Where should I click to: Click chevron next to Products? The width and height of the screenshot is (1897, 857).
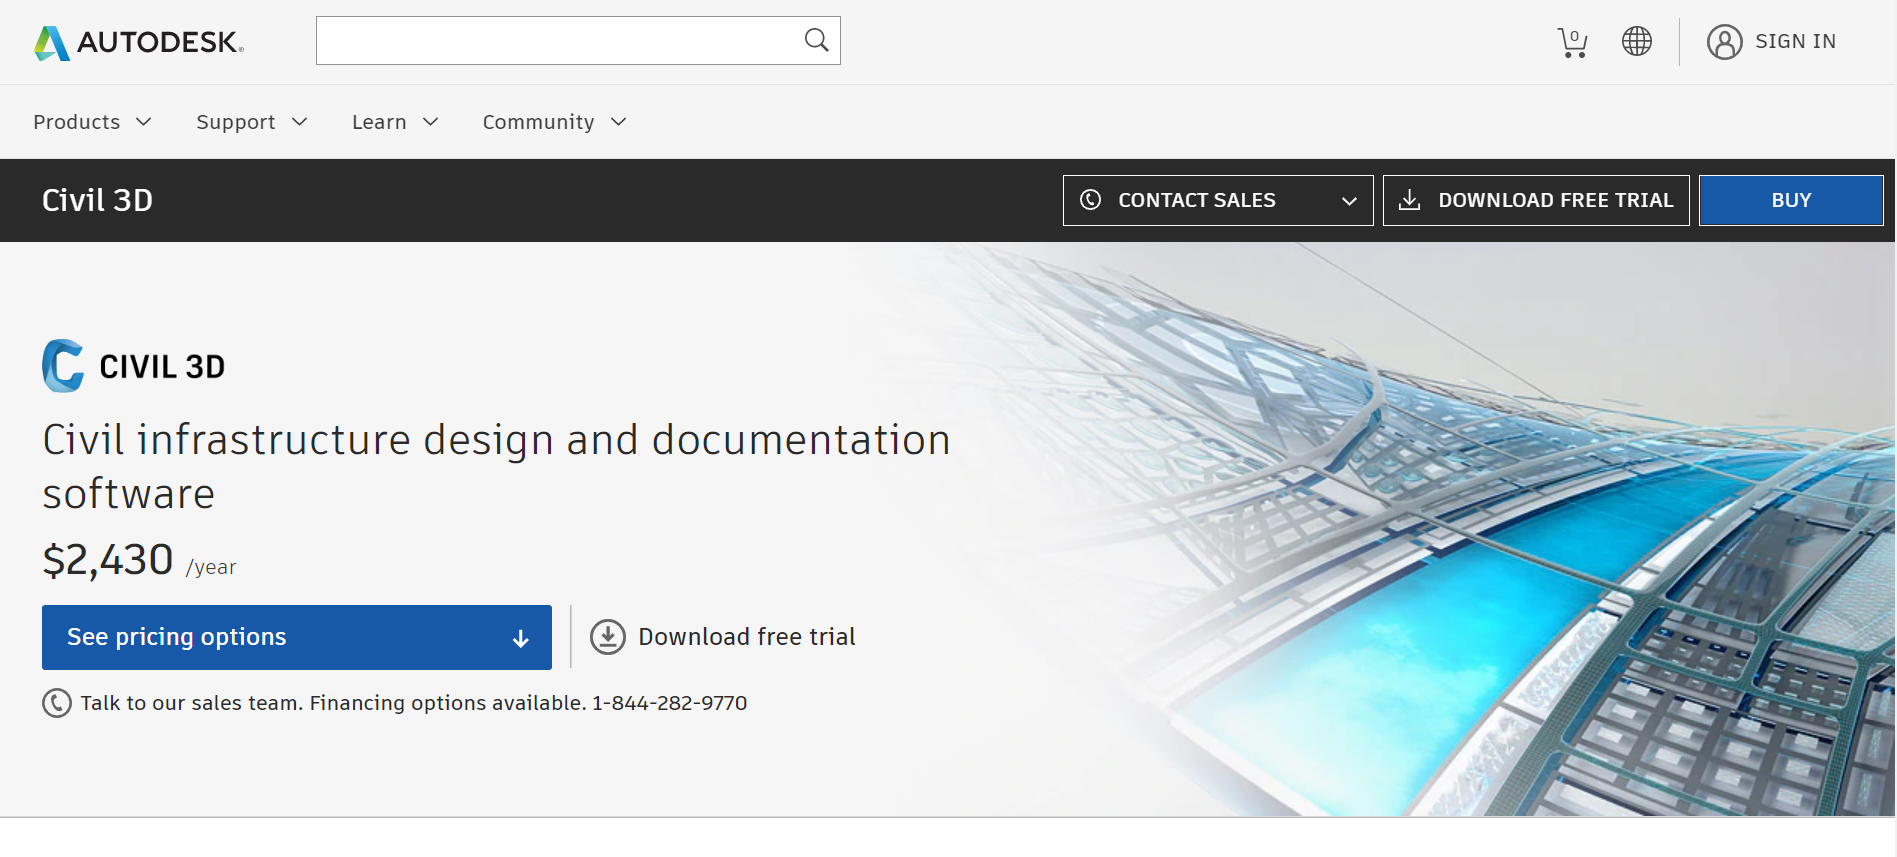point(144,122)
